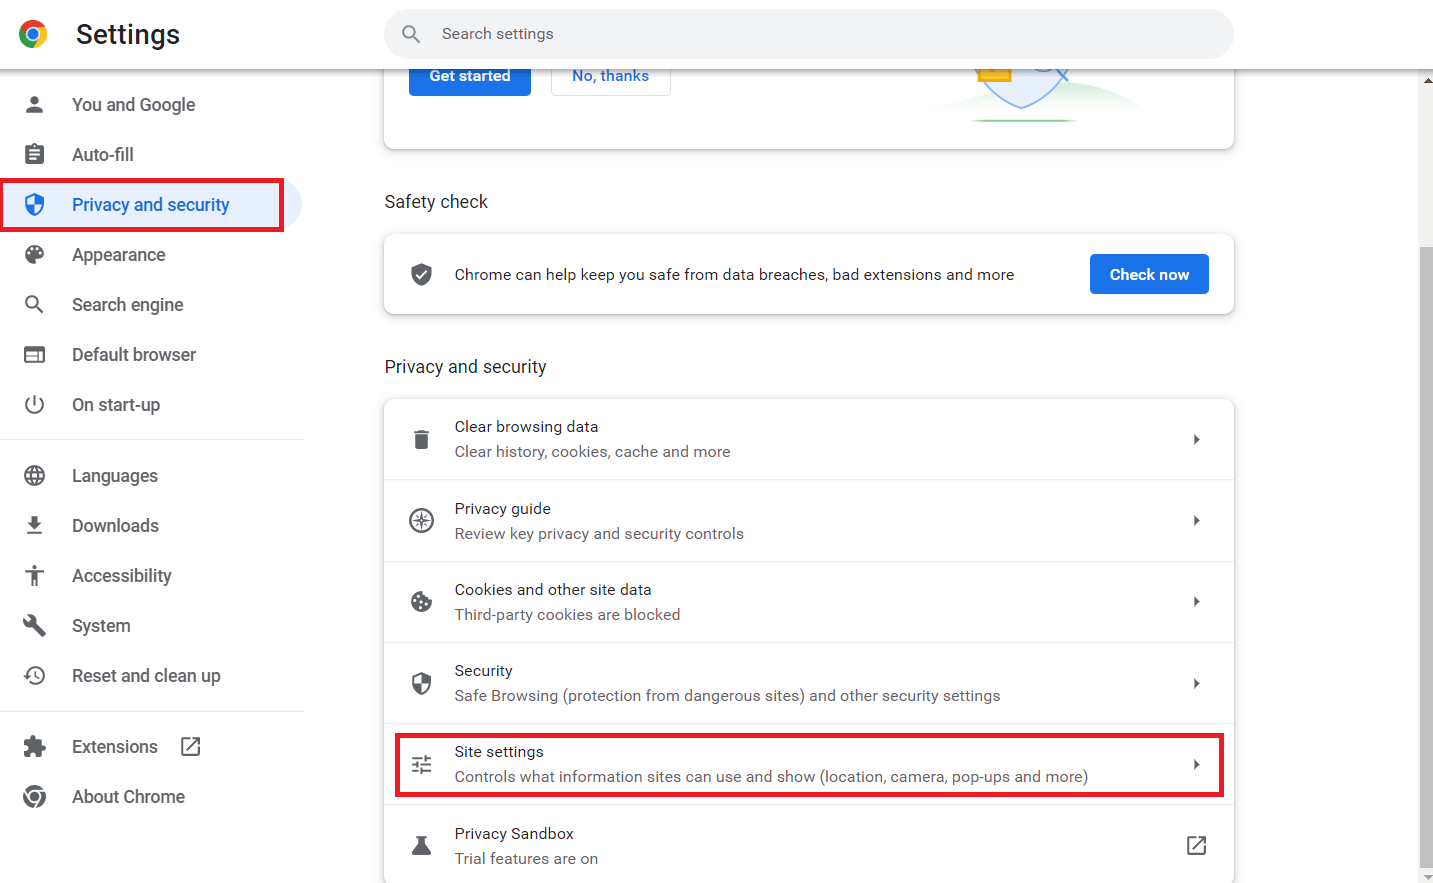Select Downloads in the sidebar menu
The width and height of the screenshot is (1433, 883).
pyautogui.click(x=115, y=526)
